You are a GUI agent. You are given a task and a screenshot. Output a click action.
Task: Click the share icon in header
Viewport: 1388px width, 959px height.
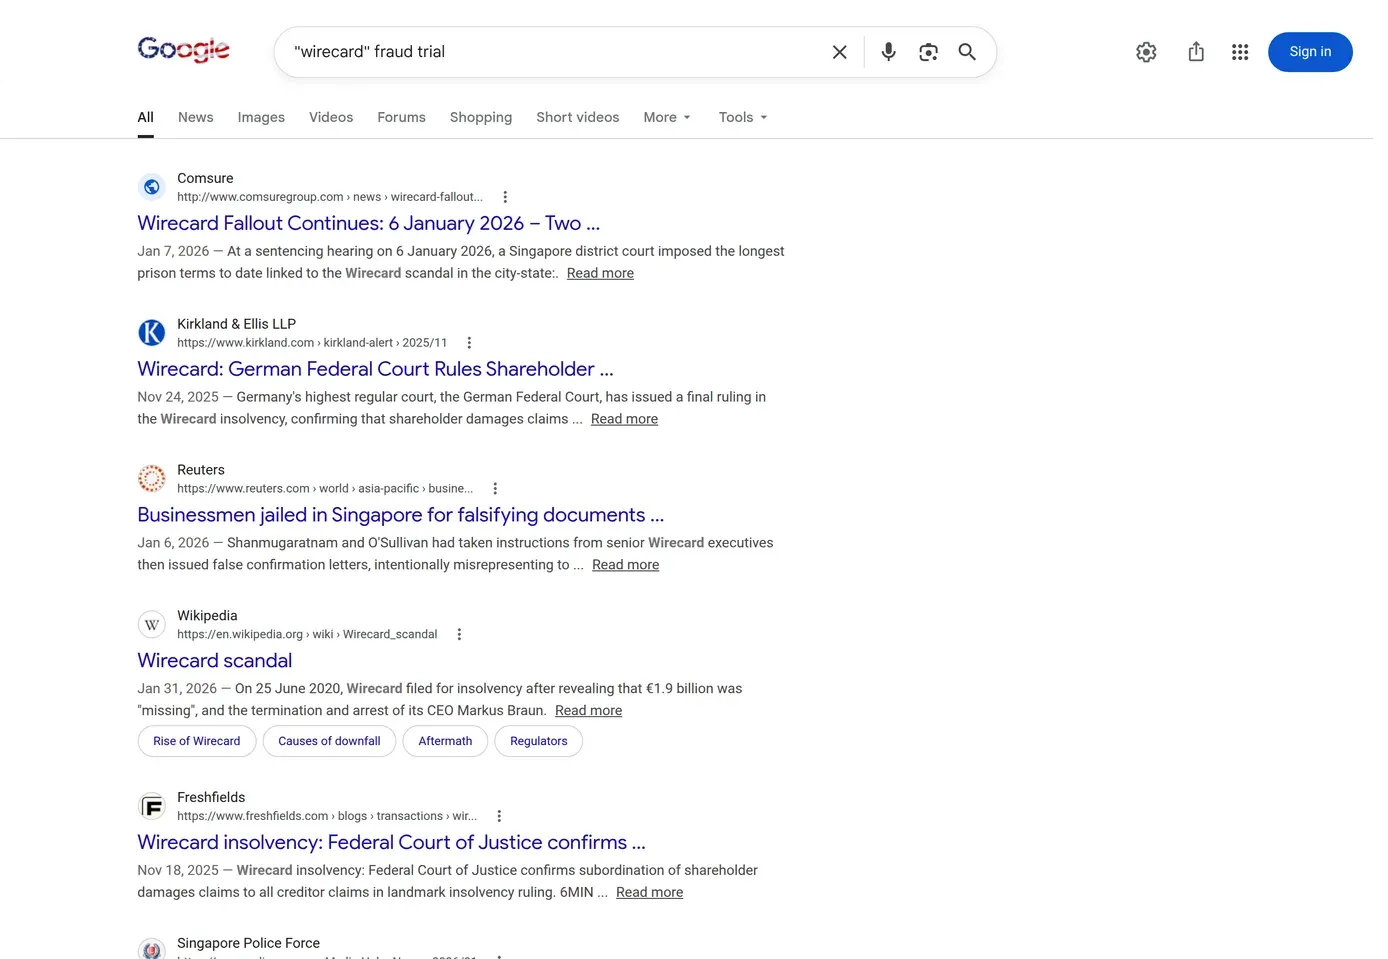(1196, 52)
